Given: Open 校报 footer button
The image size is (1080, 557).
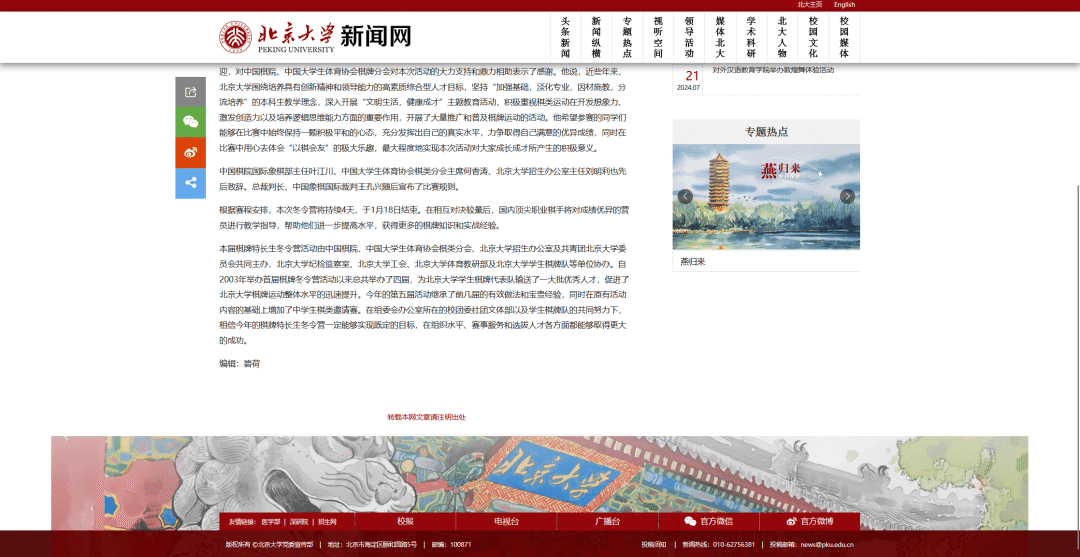Looking at the screenshot, I should point(405,521).
